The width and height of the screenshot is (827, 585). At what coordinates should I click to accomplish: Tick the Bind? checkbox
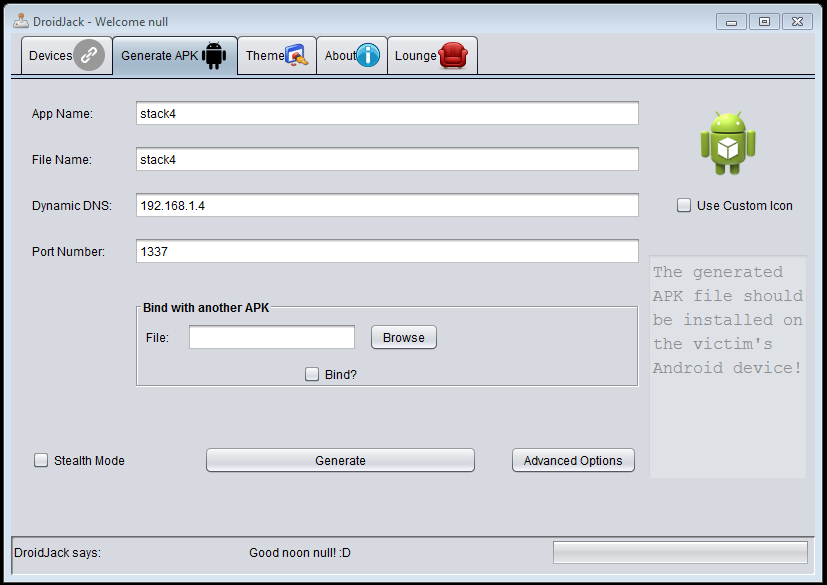click(312, 375)
